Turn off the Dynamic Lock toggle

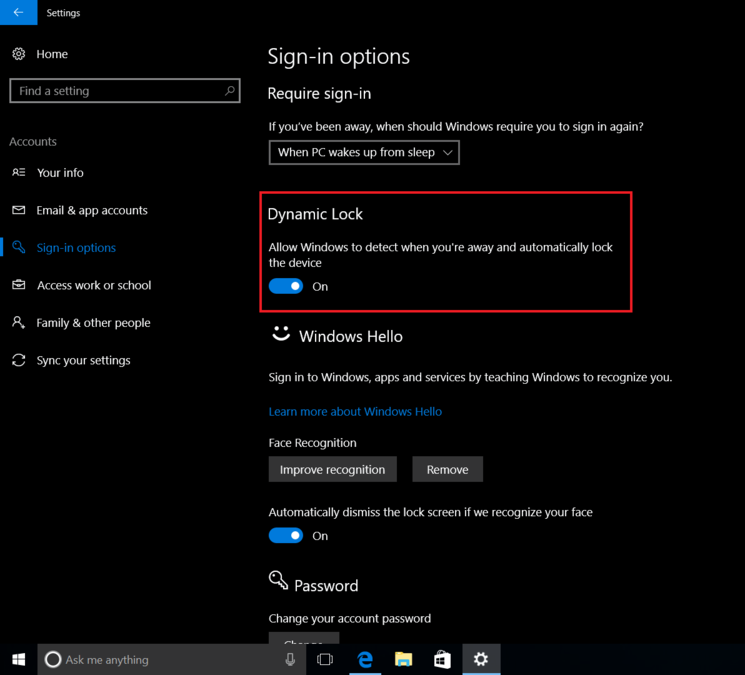point(286,286)
